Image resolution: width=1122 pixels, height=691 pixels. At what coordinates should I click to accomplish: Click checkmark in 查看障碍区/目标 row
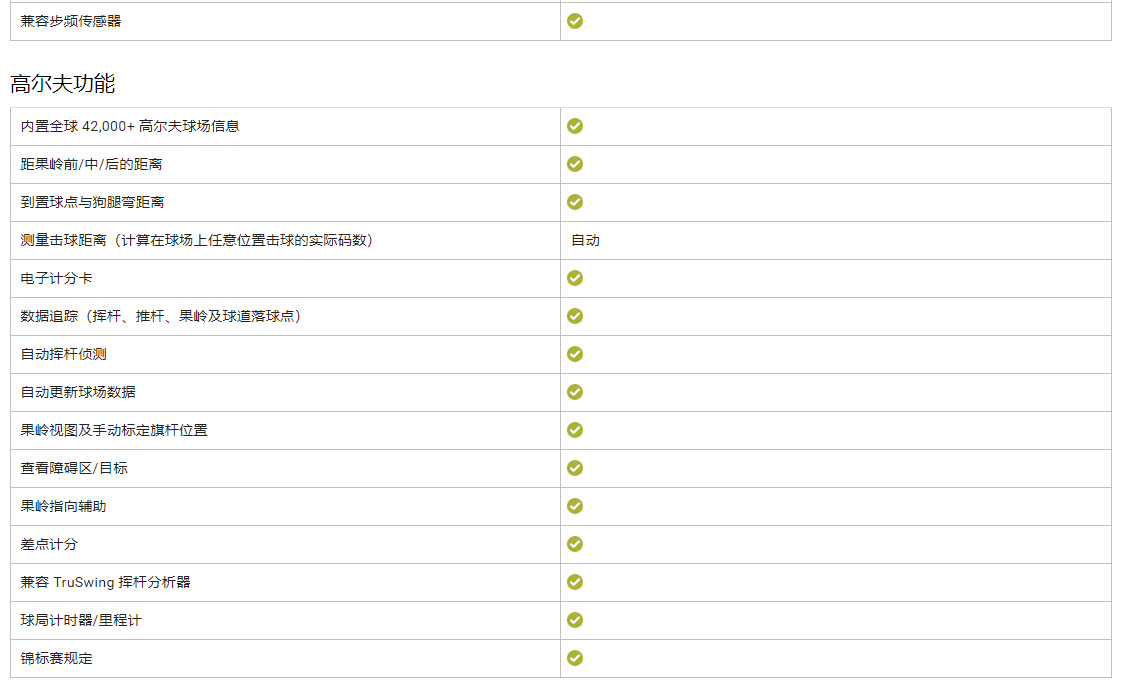tap(575, 468)
